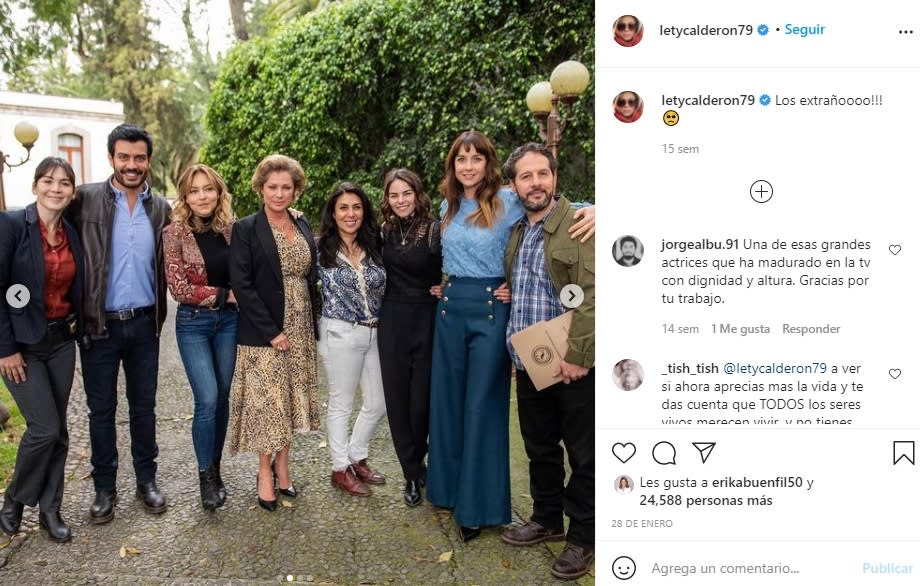
Task: Like the post with heart icon
Action: click(x=624, y=453)
